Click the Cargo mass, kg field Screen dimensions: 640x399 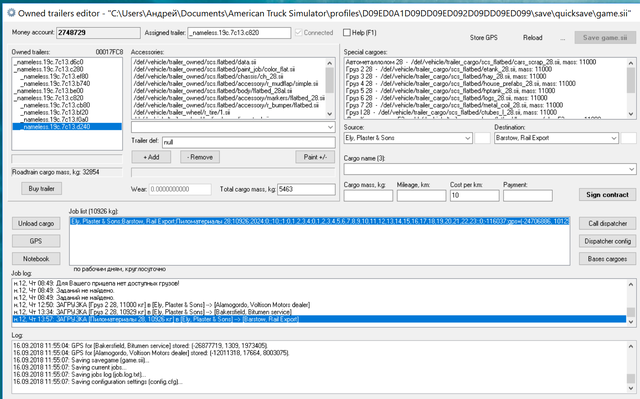point(368,196)
